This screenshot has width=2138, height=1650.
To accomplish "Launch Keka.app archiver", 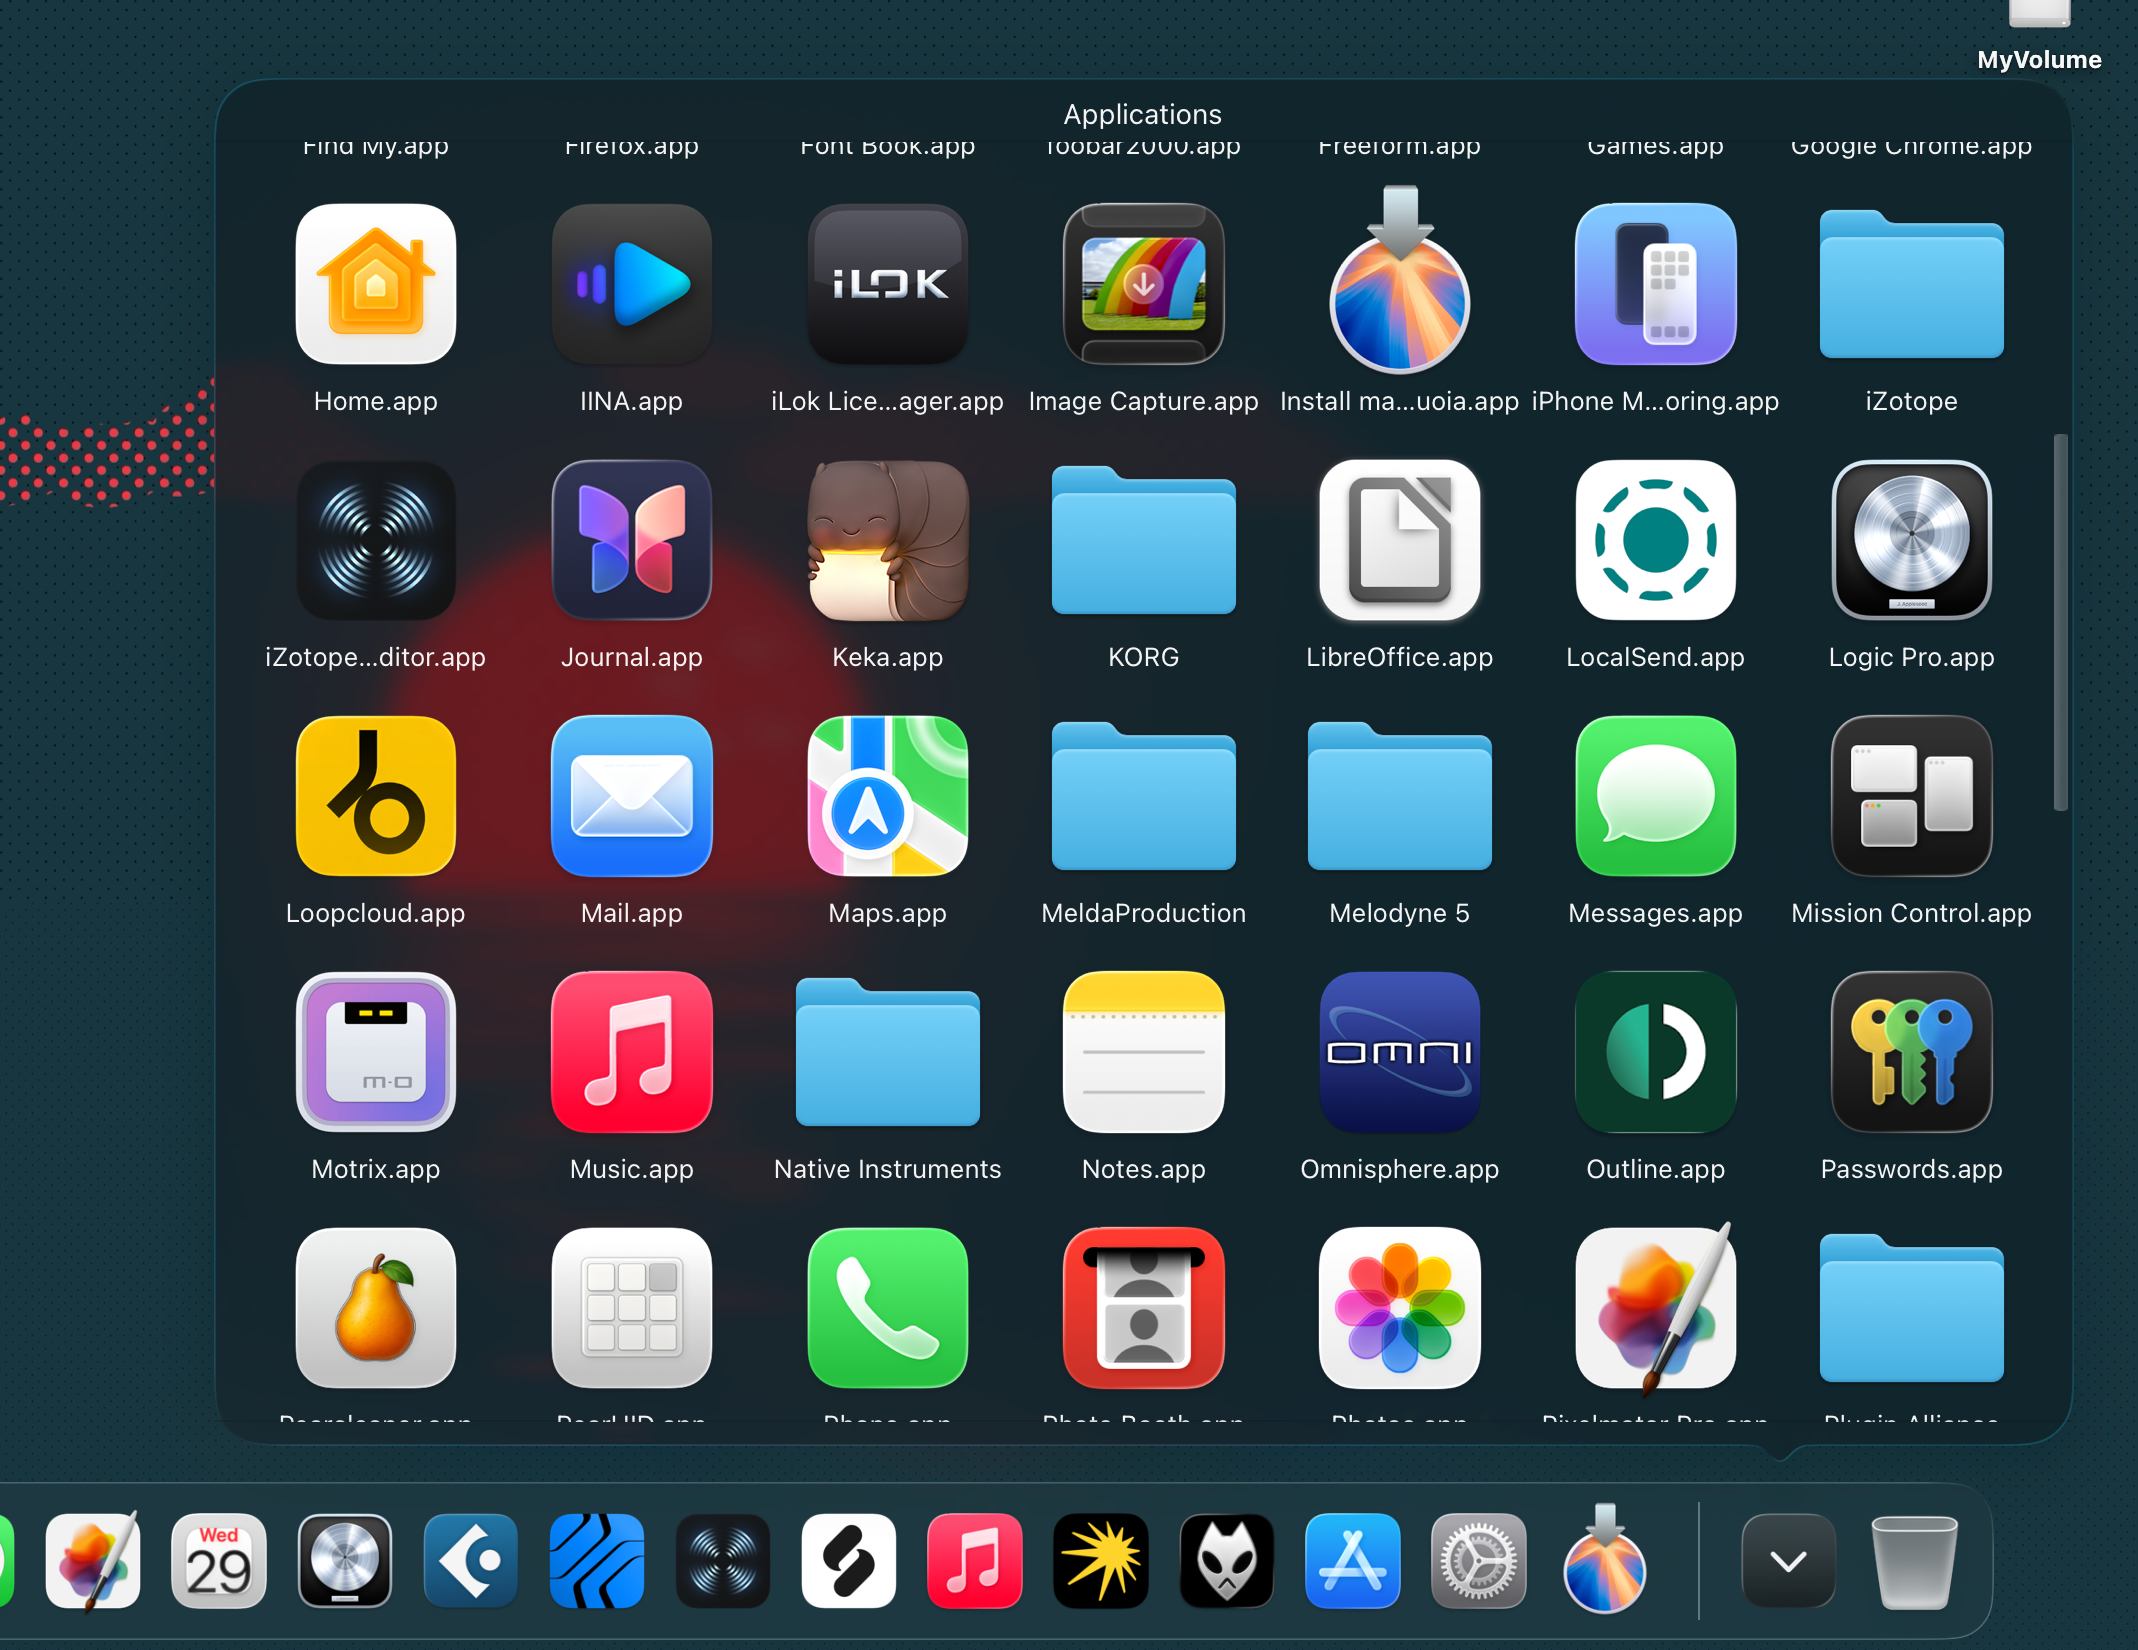I will [887, 541].
